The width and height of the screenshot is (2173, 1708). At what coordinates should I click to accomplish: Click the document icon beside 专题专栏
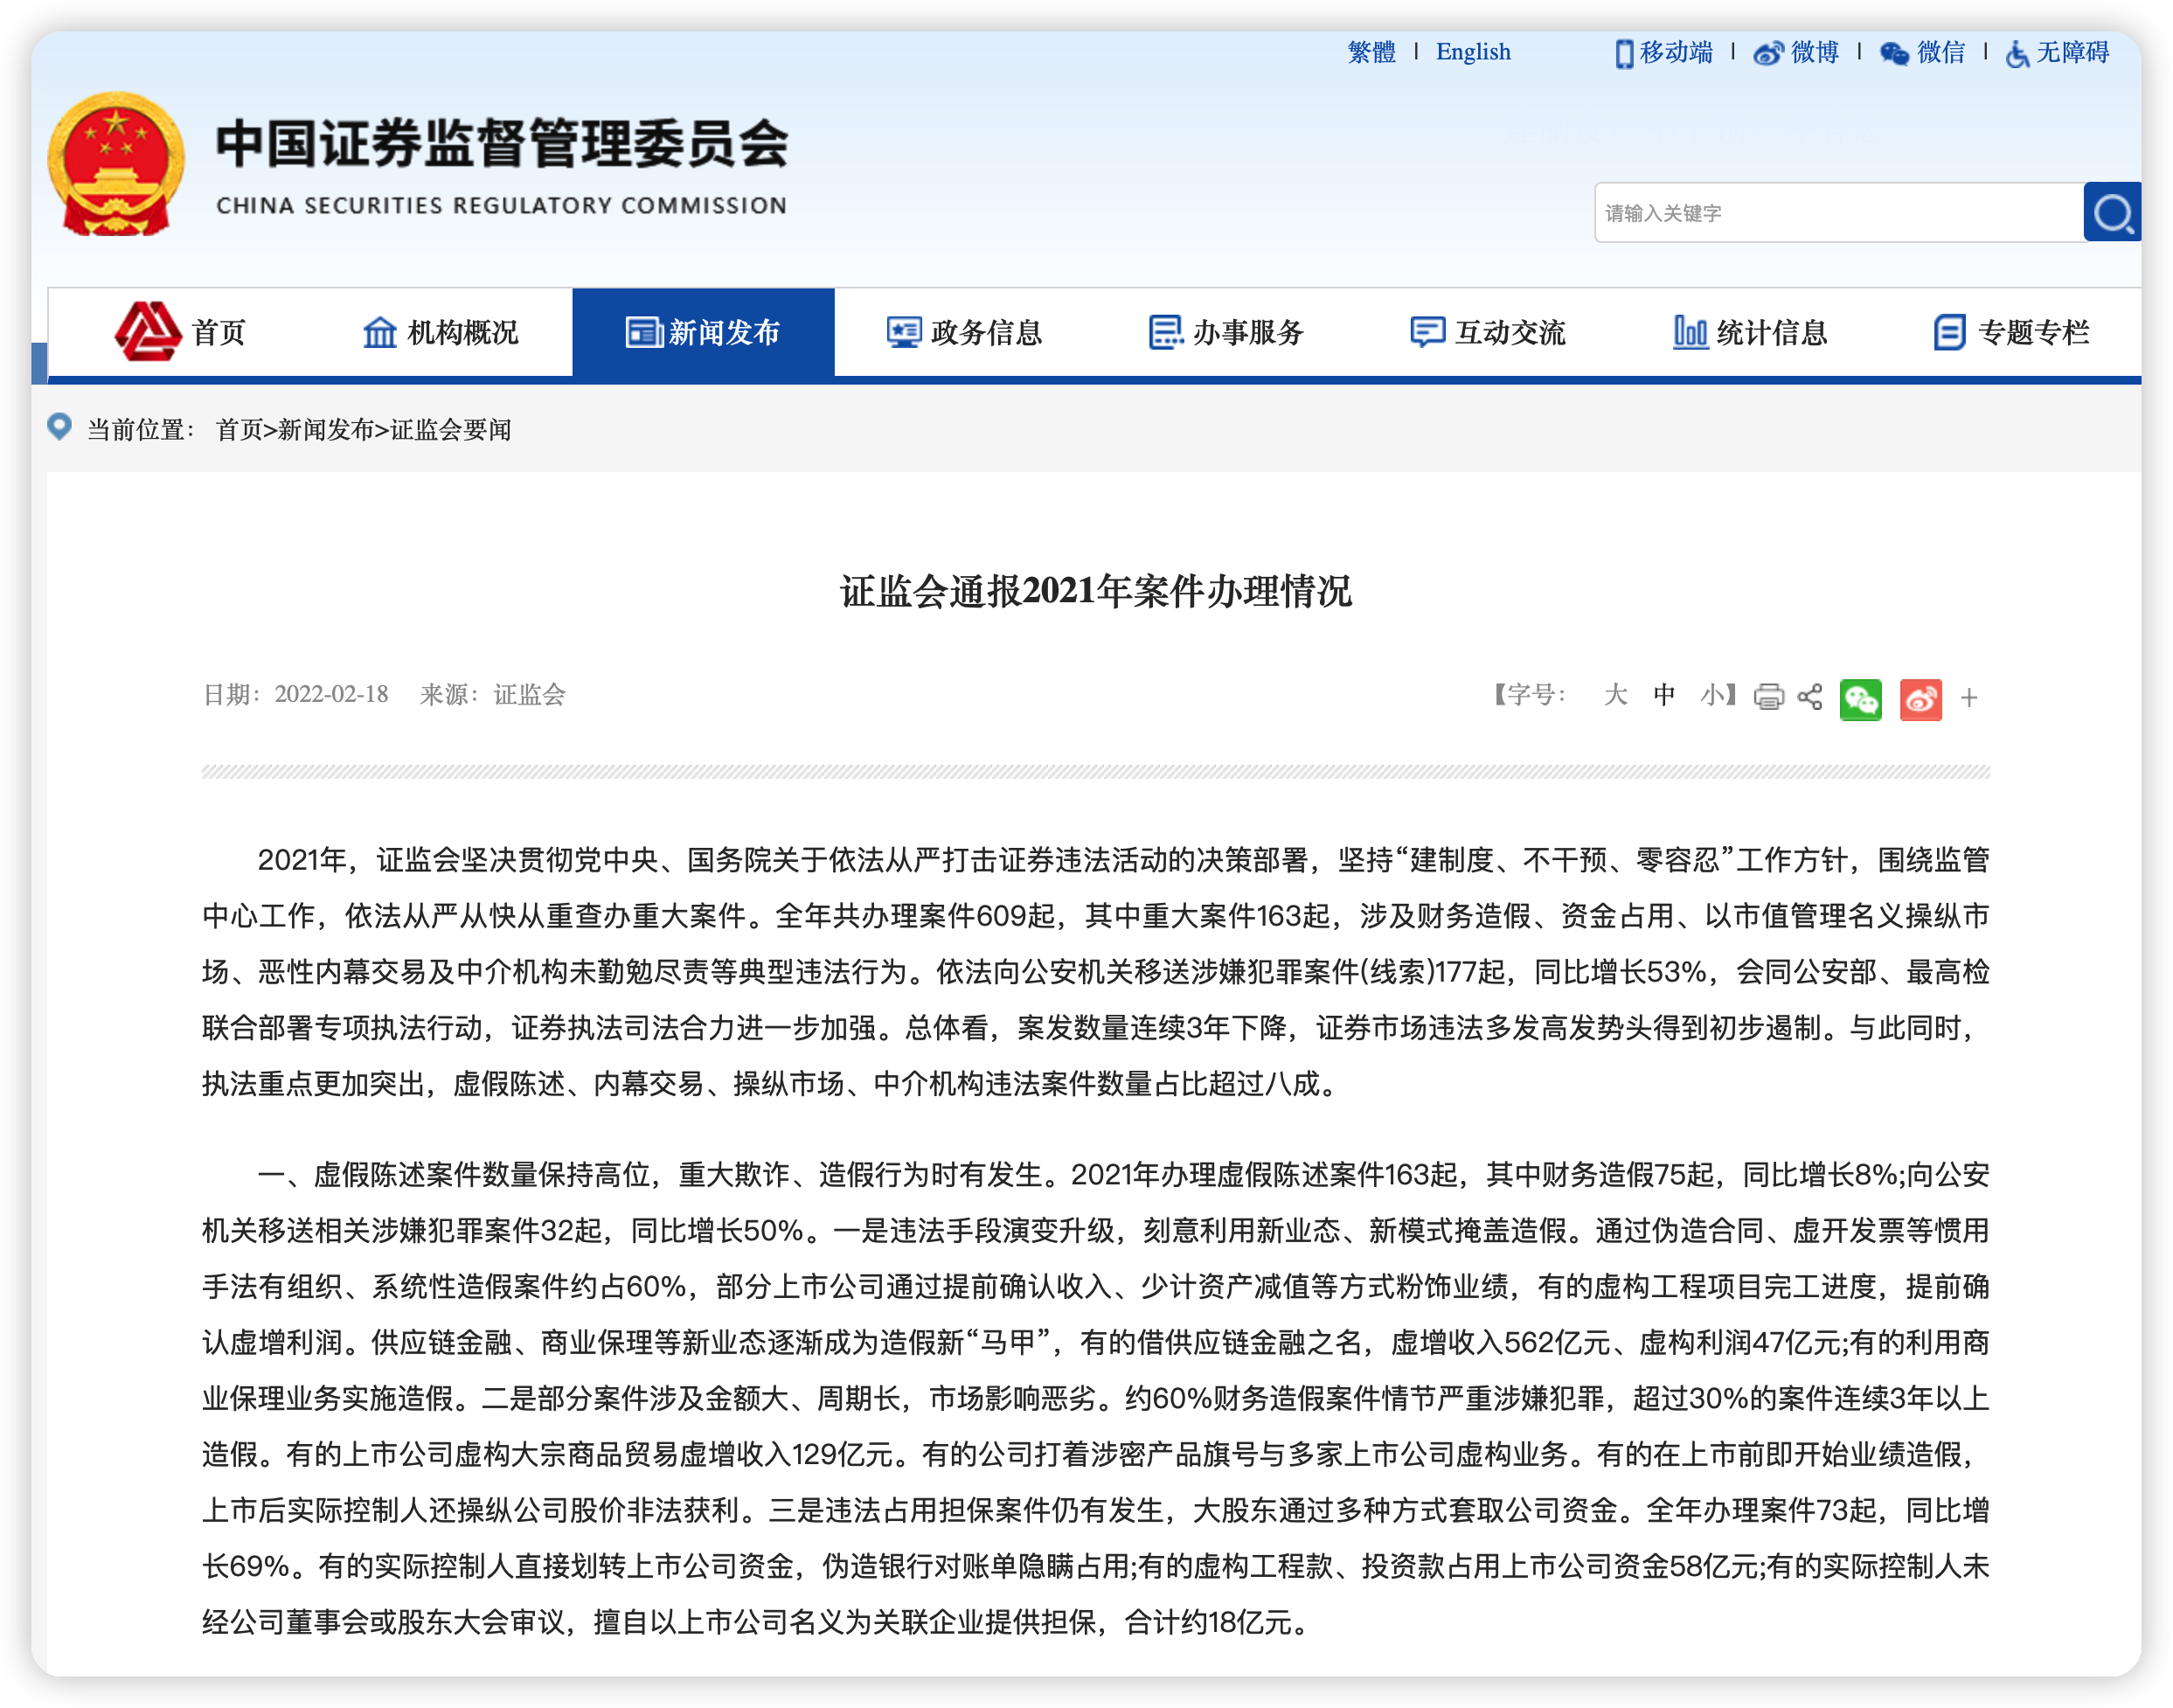(x=1950, y=332)
